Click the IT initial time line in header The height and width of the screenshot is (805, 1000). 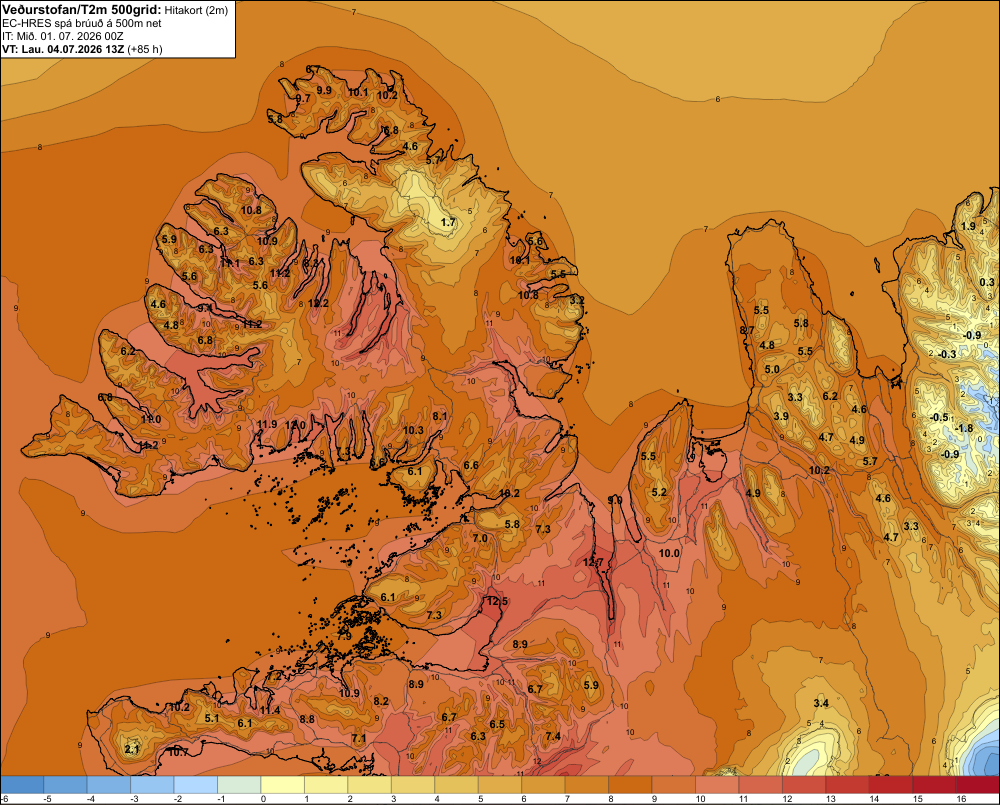[62, 36]
